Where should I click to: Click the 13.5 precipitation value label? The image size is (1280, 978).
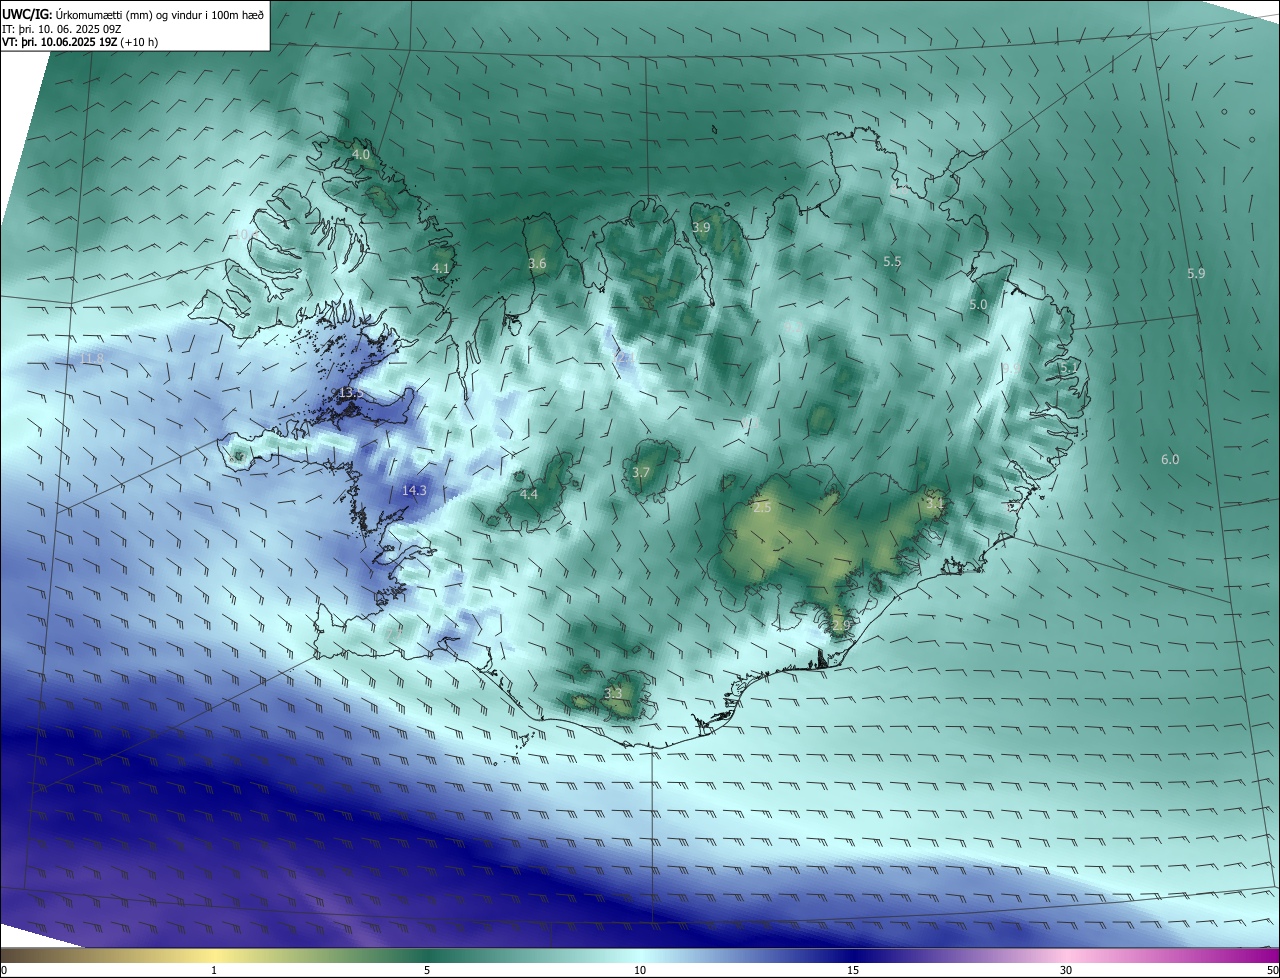(x=349, y=393)
